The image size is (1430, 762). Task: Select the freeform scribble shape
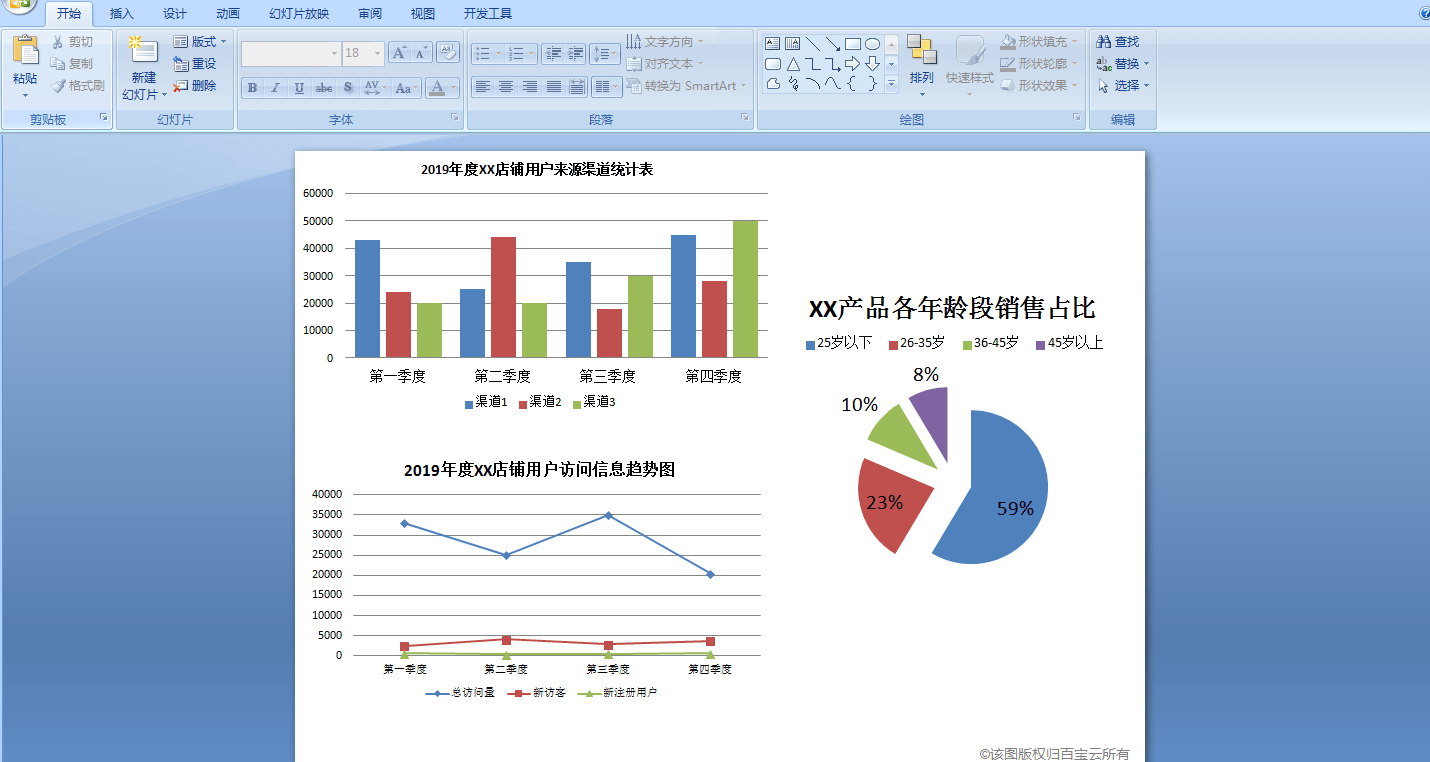[x=792, y=84]
